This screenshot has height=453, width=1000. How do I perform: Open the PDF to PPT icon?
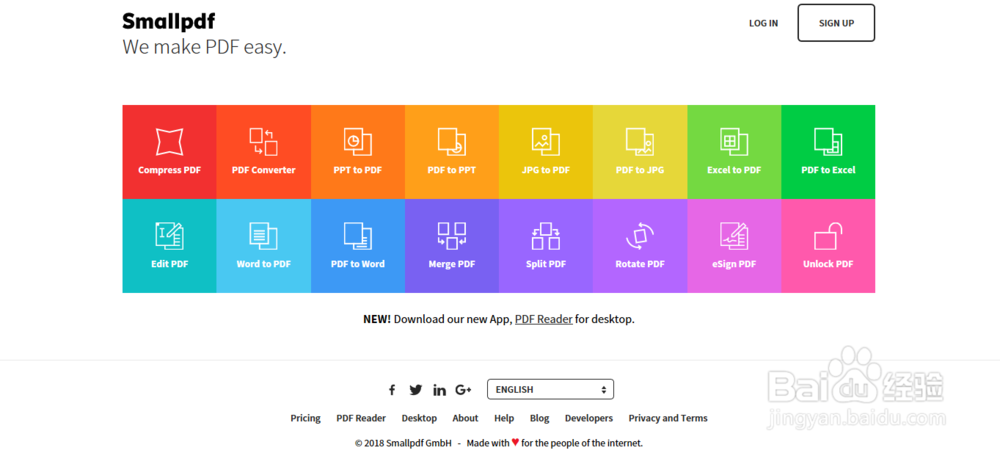coord(452,142)
